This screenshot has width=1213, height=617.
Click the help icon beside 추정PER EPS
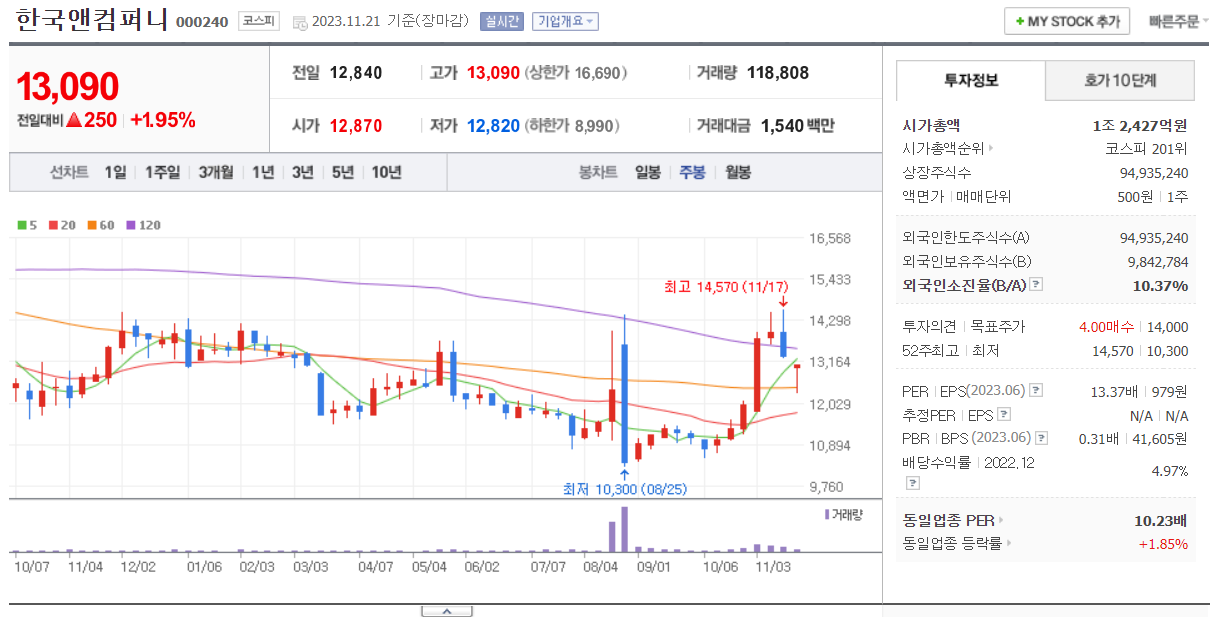(1004, 415)
